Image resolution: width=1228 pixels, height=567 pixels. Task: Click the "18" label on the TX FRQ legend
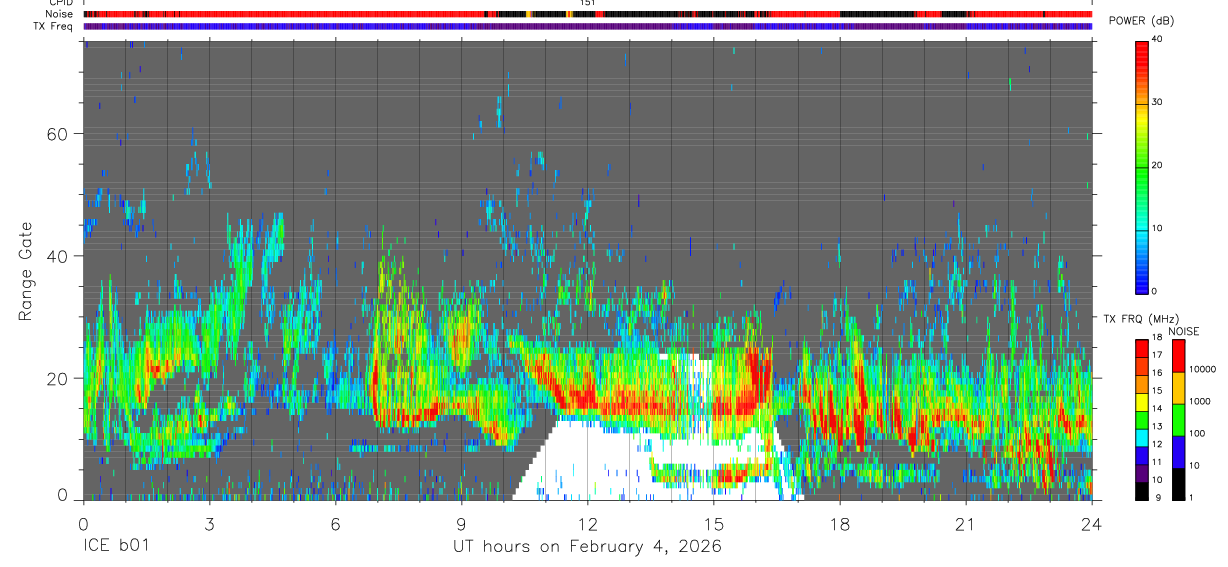click(x=1157, y=337)
